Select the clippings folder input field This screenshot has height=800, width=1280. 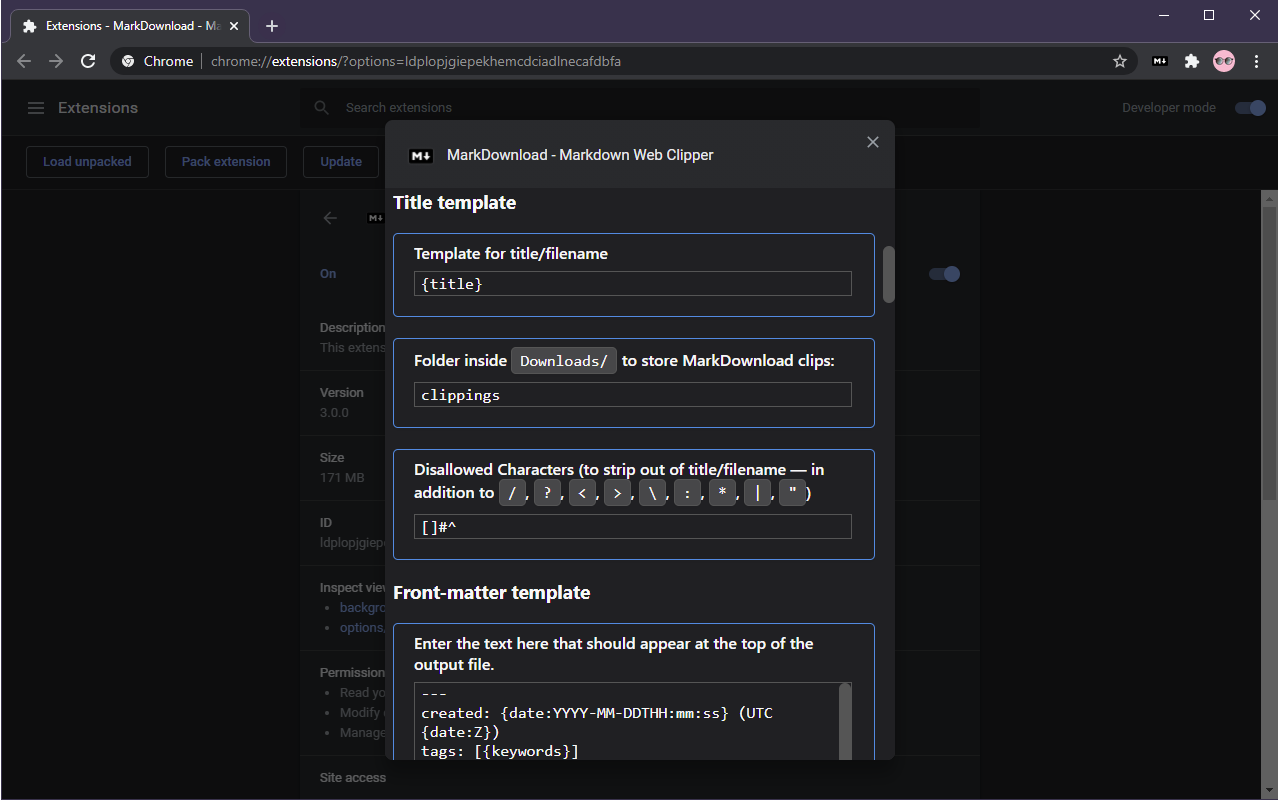(632, 394)
